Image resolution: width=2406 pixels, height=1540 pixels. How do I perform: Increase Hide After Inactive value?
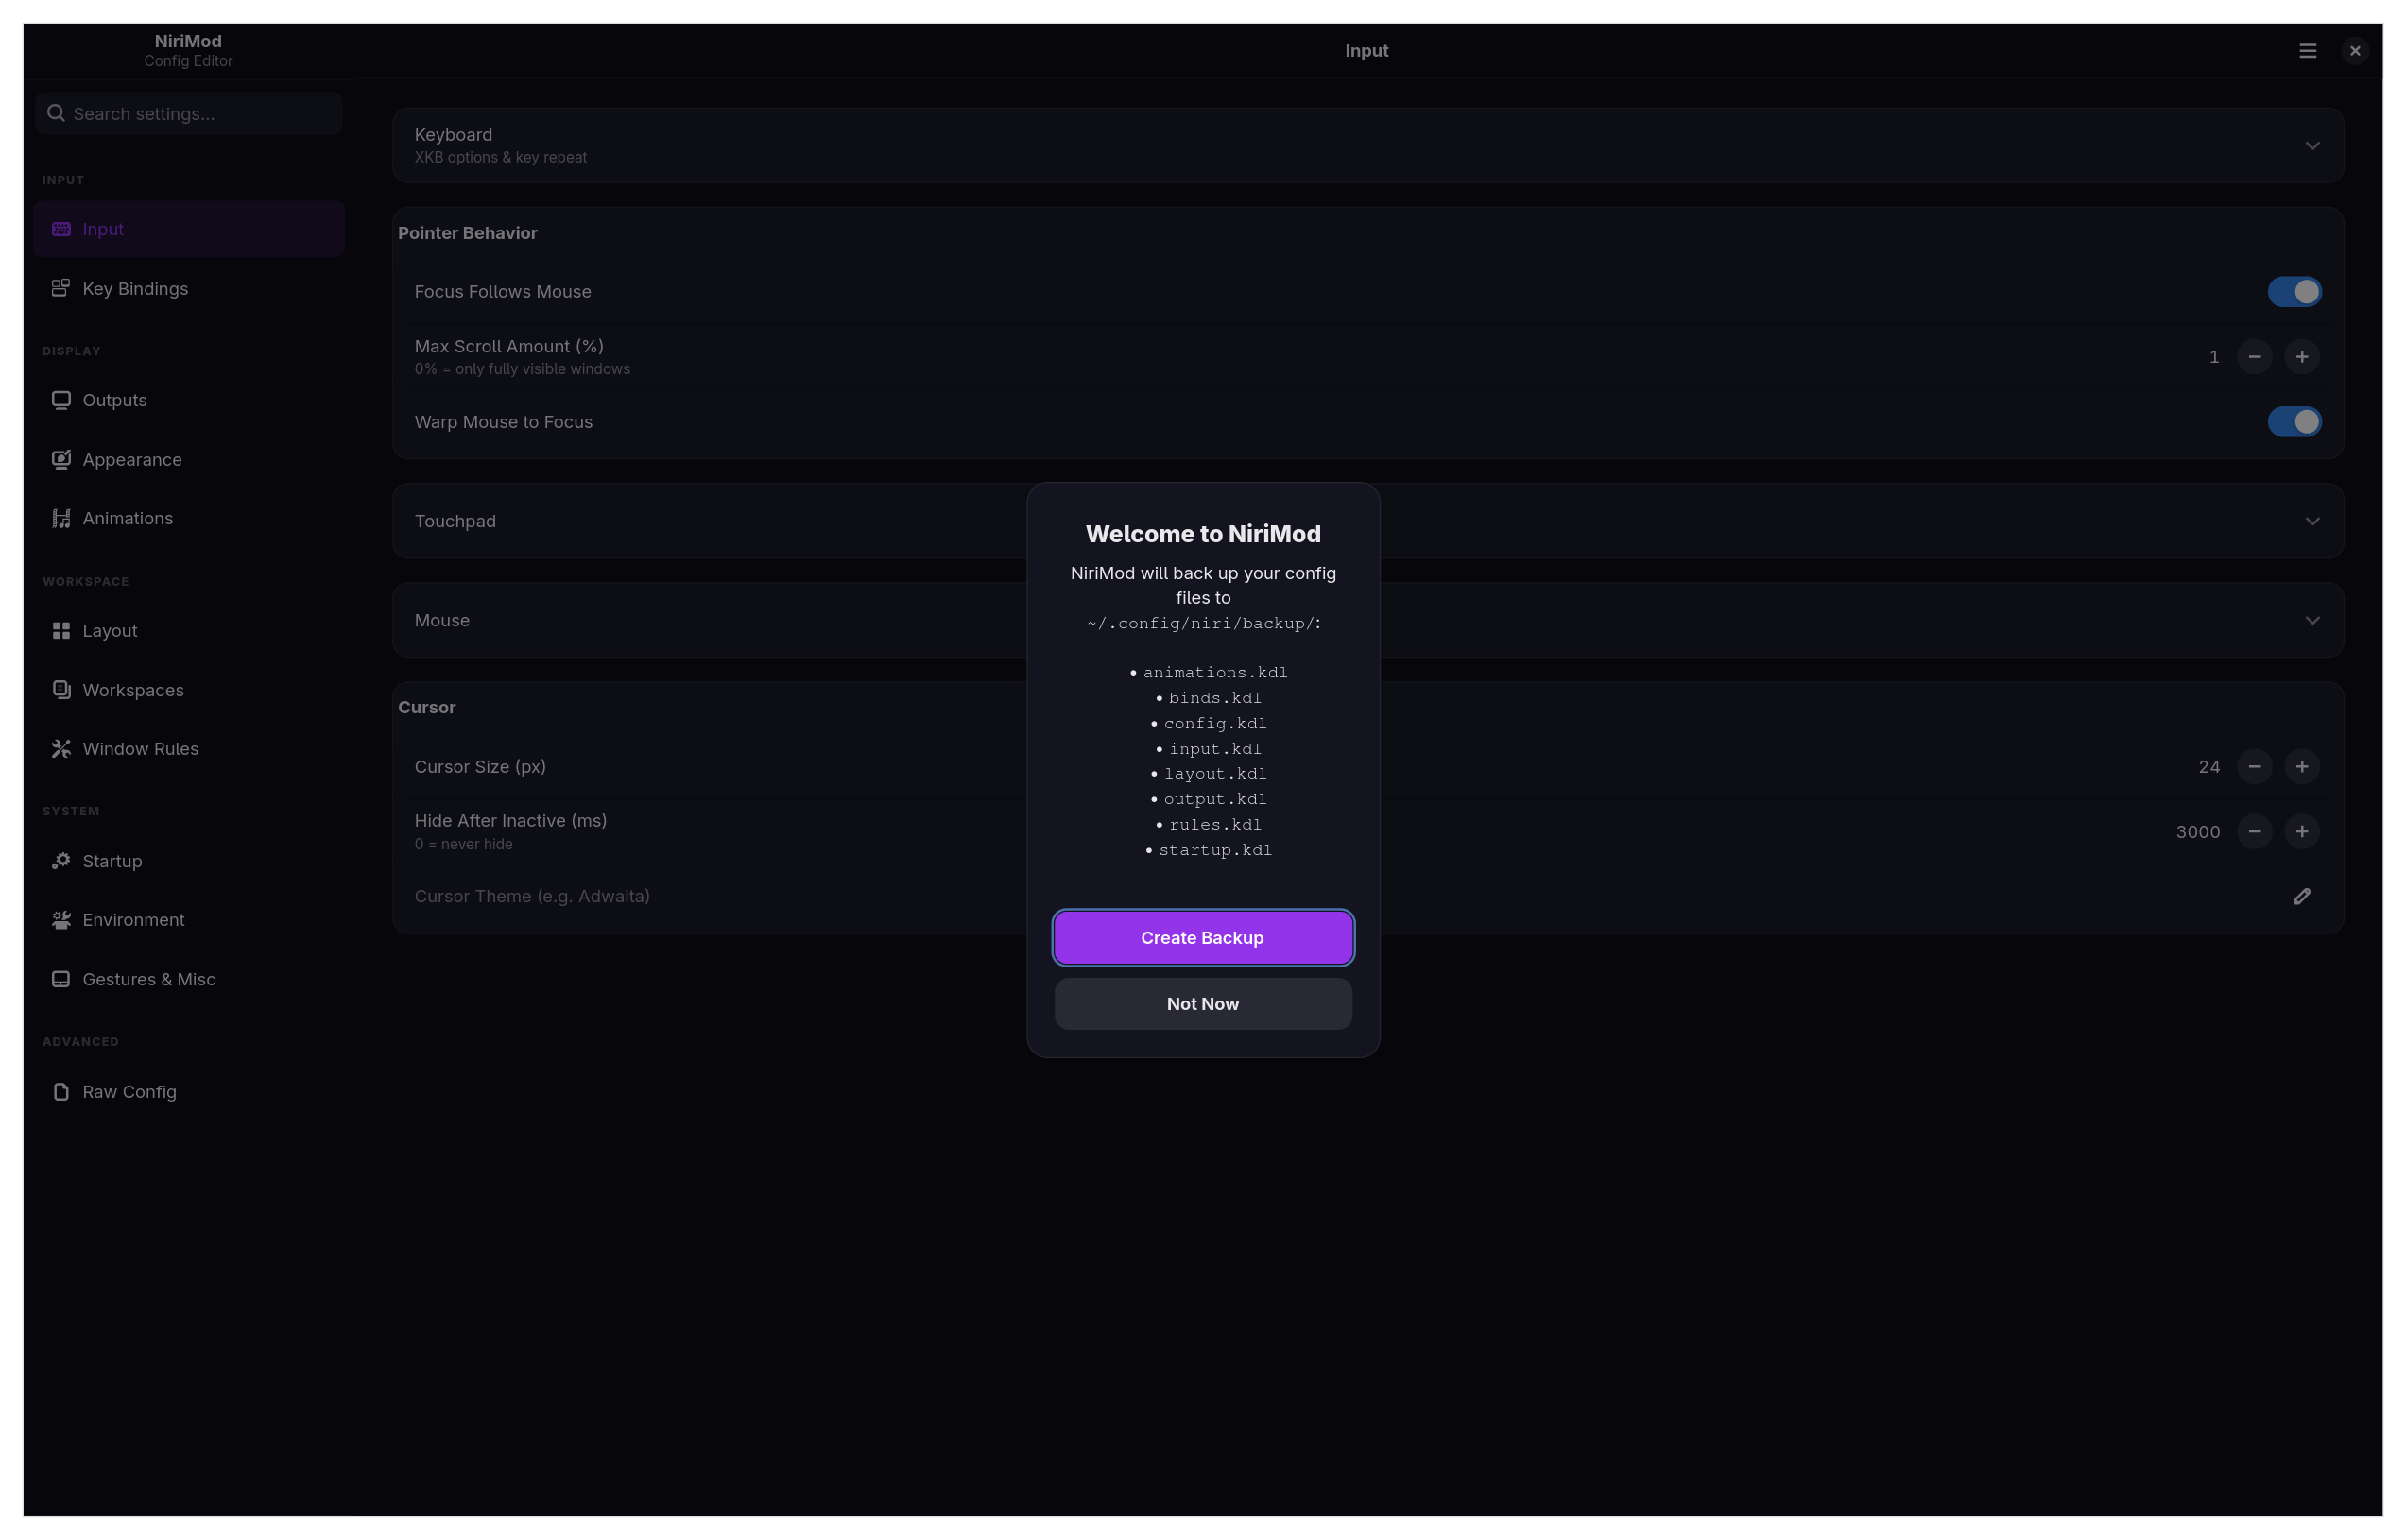point(2301,832)
